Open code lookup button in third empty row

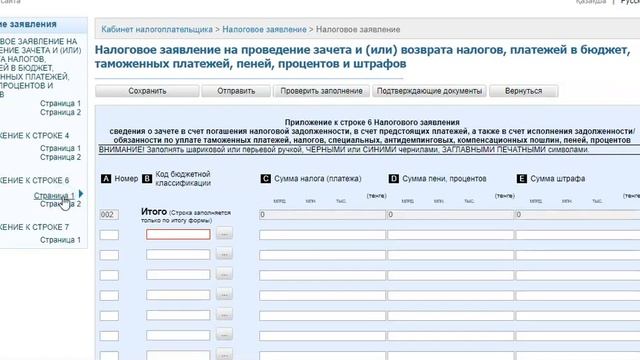[x=224, y=274]
